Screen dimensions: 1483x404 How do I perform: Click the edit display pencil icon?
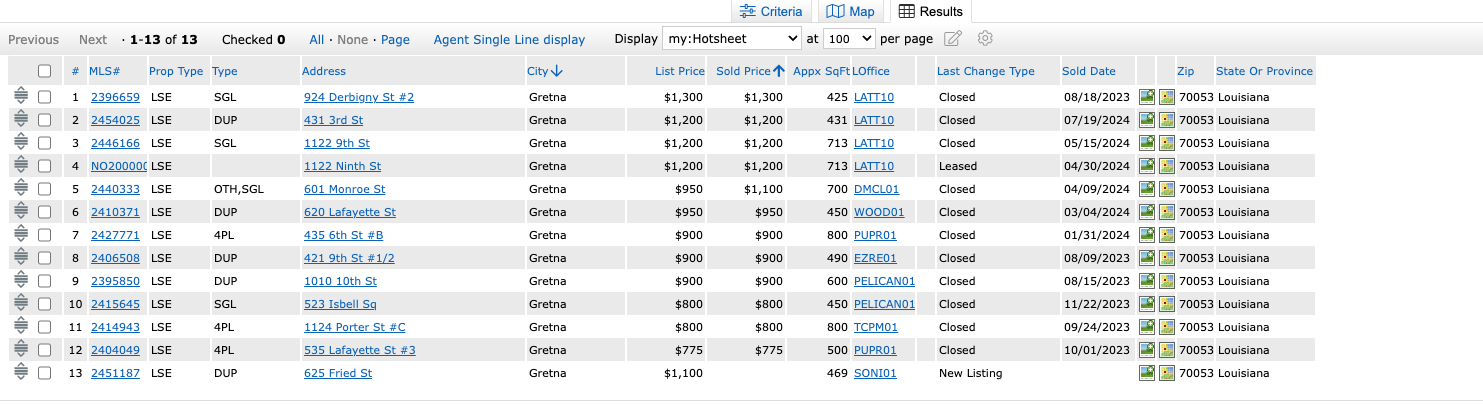953,39
